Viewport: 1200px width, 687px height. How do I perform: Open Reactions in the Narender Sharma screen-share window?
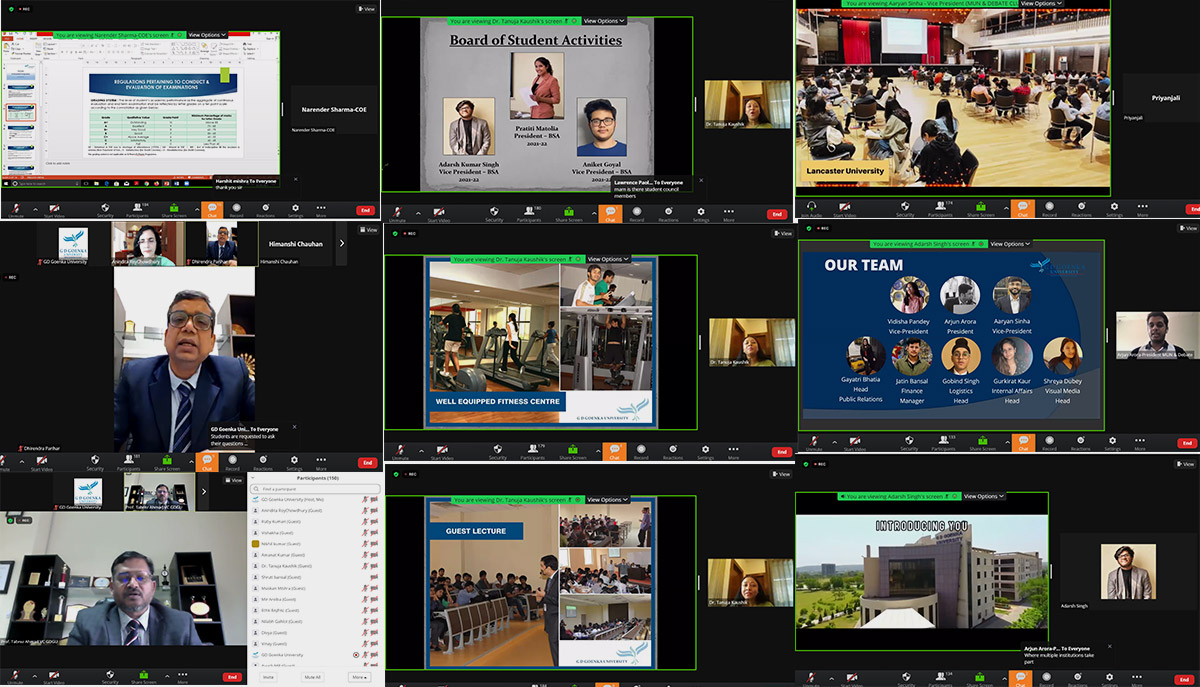265,211
